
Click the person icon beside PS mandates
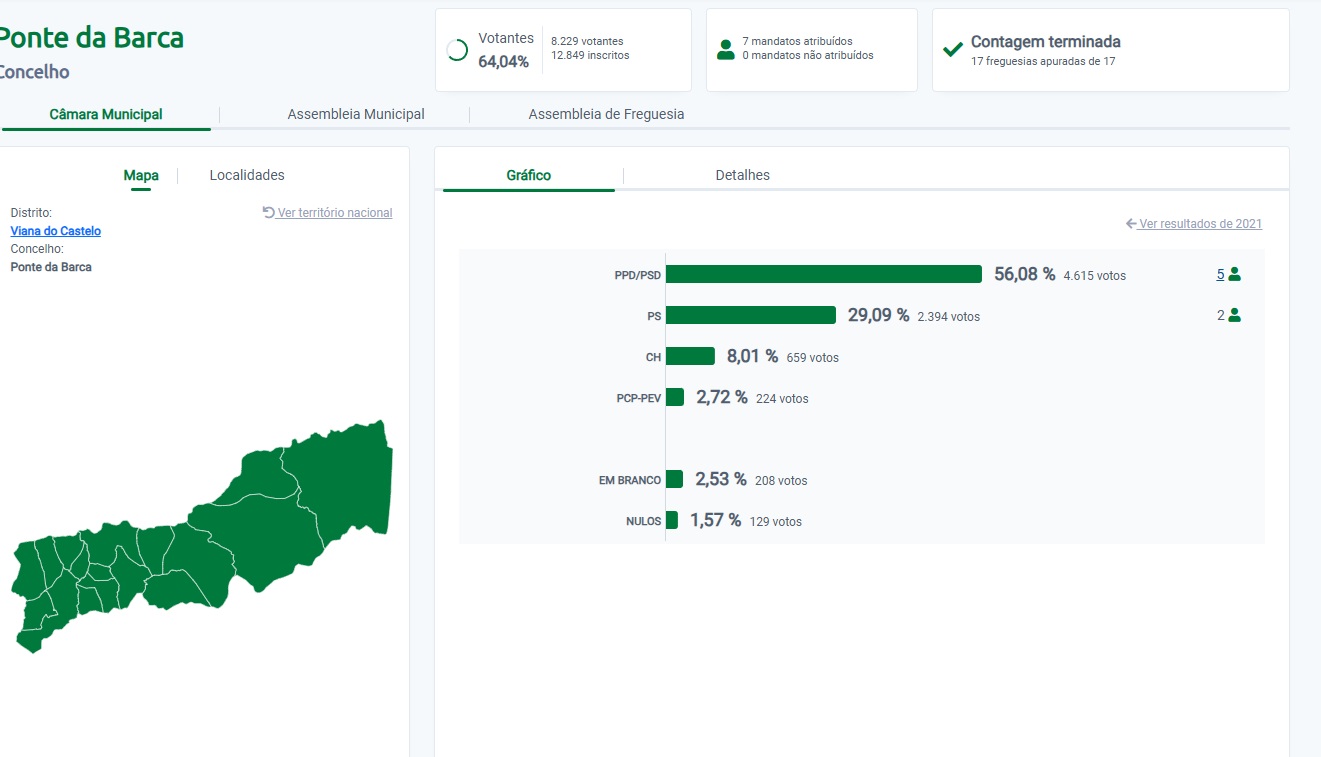click(x=1234, y=315)
